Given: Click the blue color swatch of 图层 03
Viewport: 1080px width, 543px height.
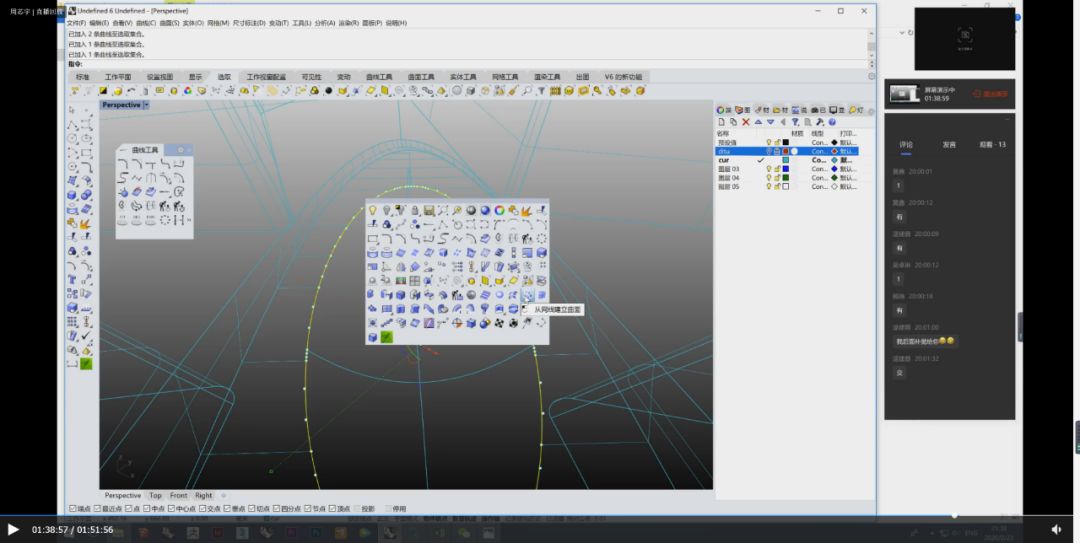Looking at the screenshot, I should [x=785, y=169].
